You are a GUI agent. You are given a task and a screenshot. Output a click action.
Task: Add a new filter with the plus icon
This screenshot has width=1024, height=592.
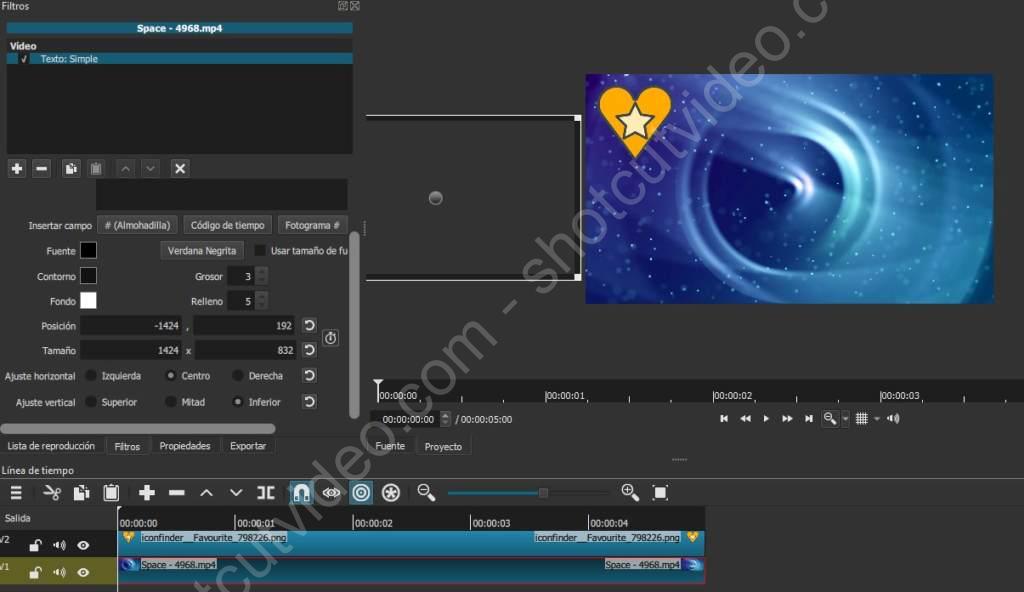click(x=17, y=168)
